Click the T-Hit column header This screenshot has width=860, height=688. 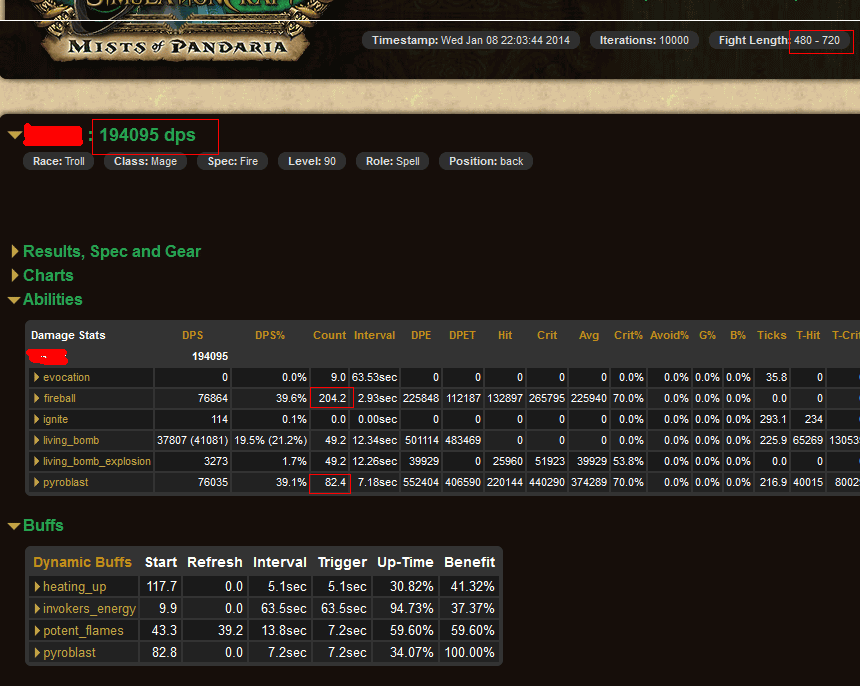(x=808, y=335)
